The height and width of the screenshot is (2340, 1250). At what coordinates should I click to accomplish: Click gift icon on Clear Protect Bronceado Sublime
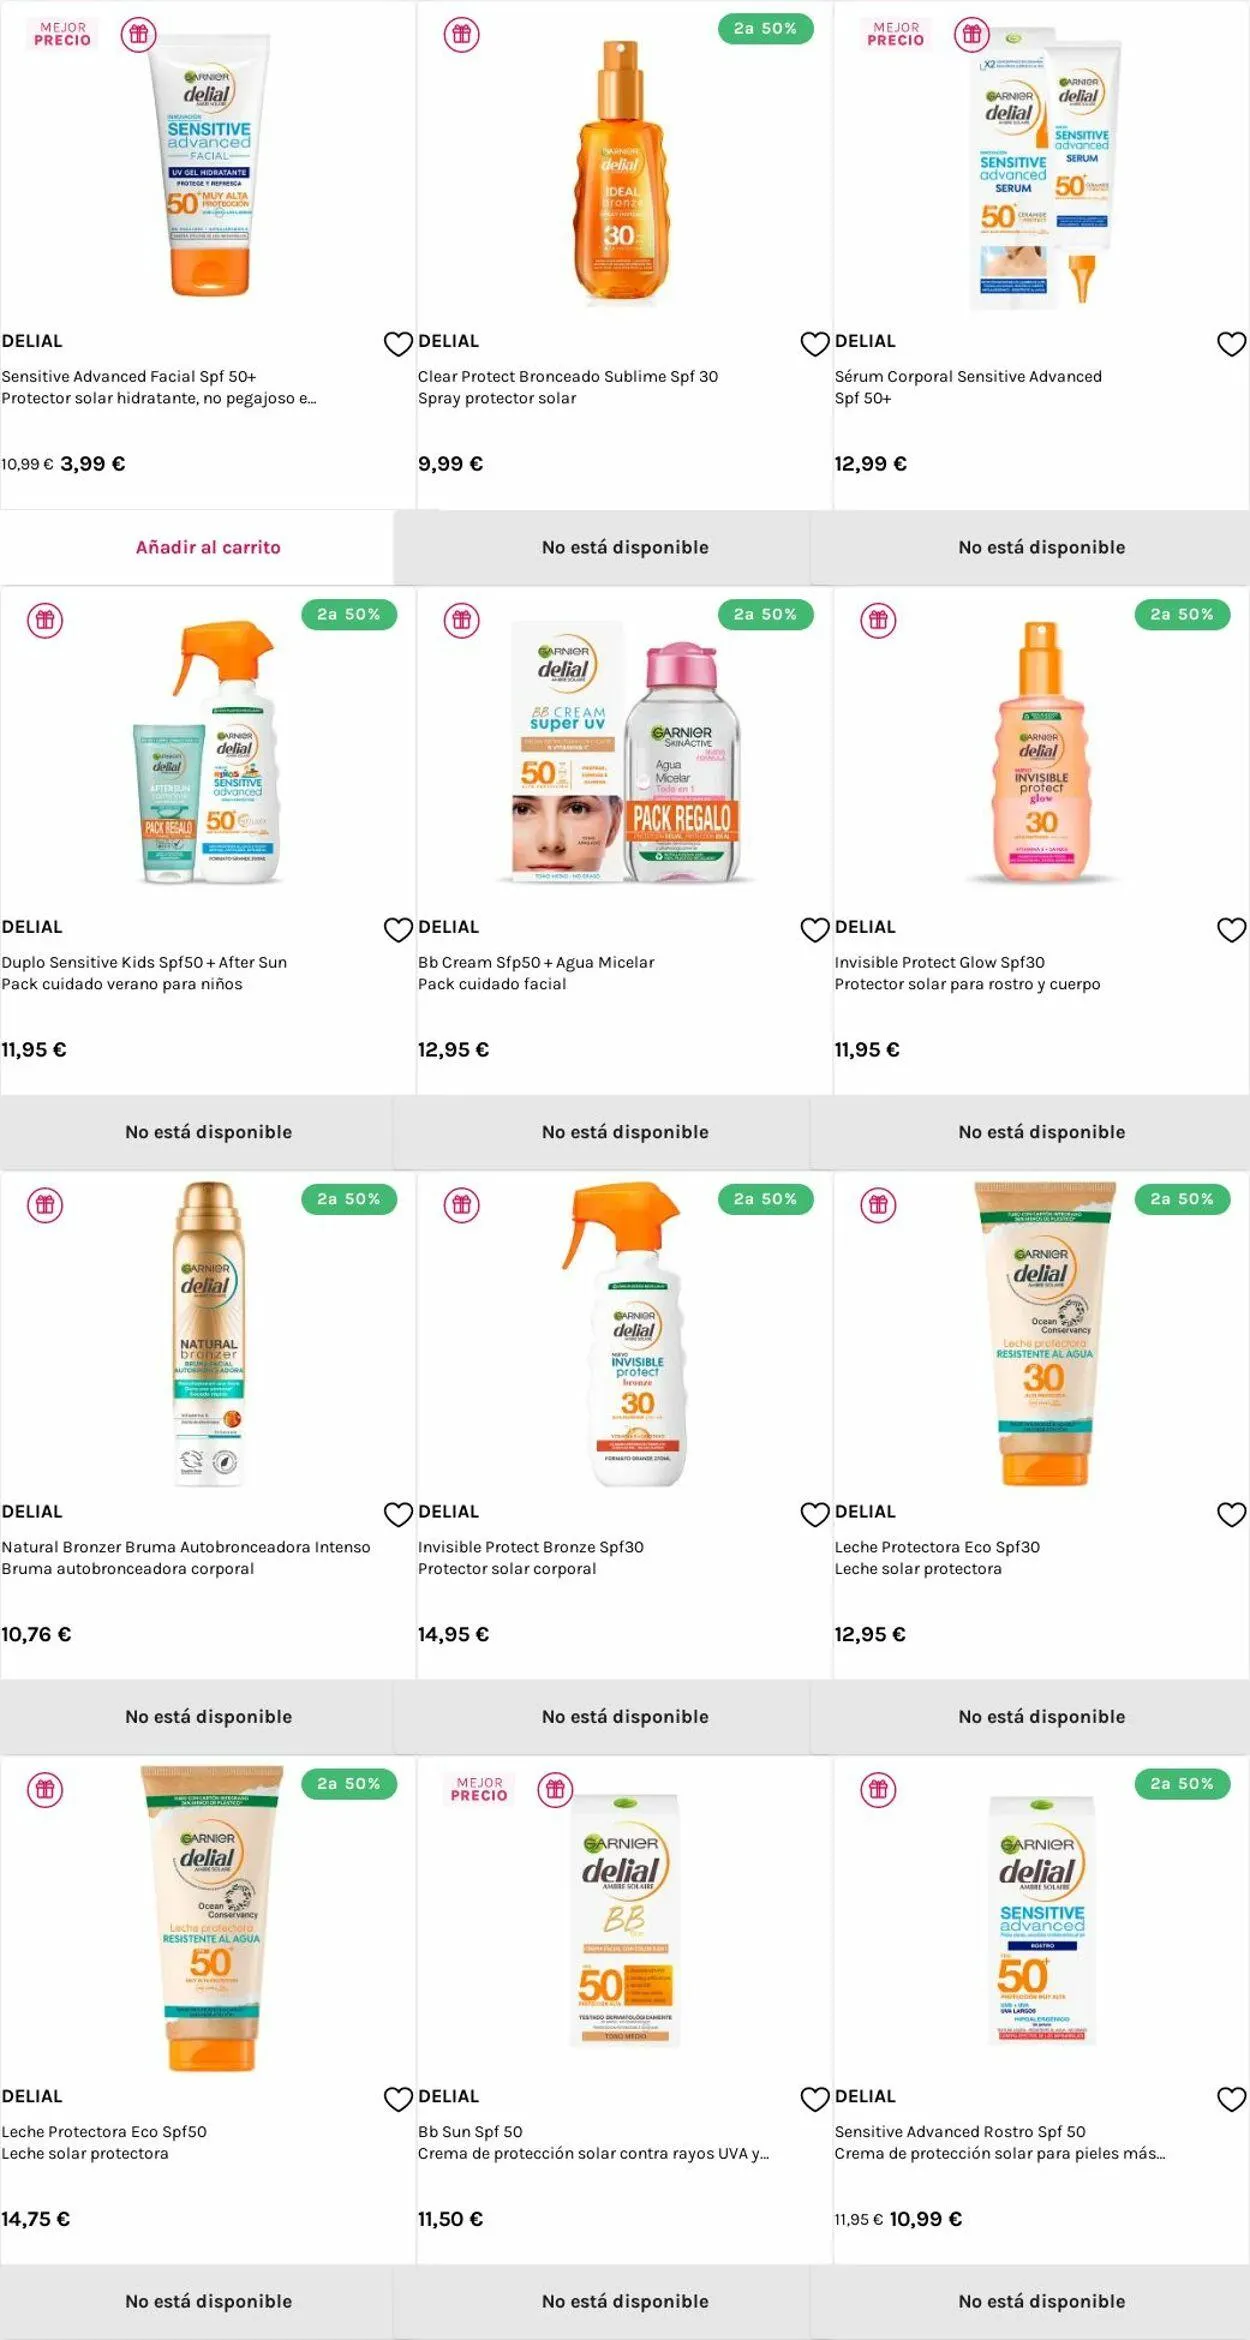461,35
